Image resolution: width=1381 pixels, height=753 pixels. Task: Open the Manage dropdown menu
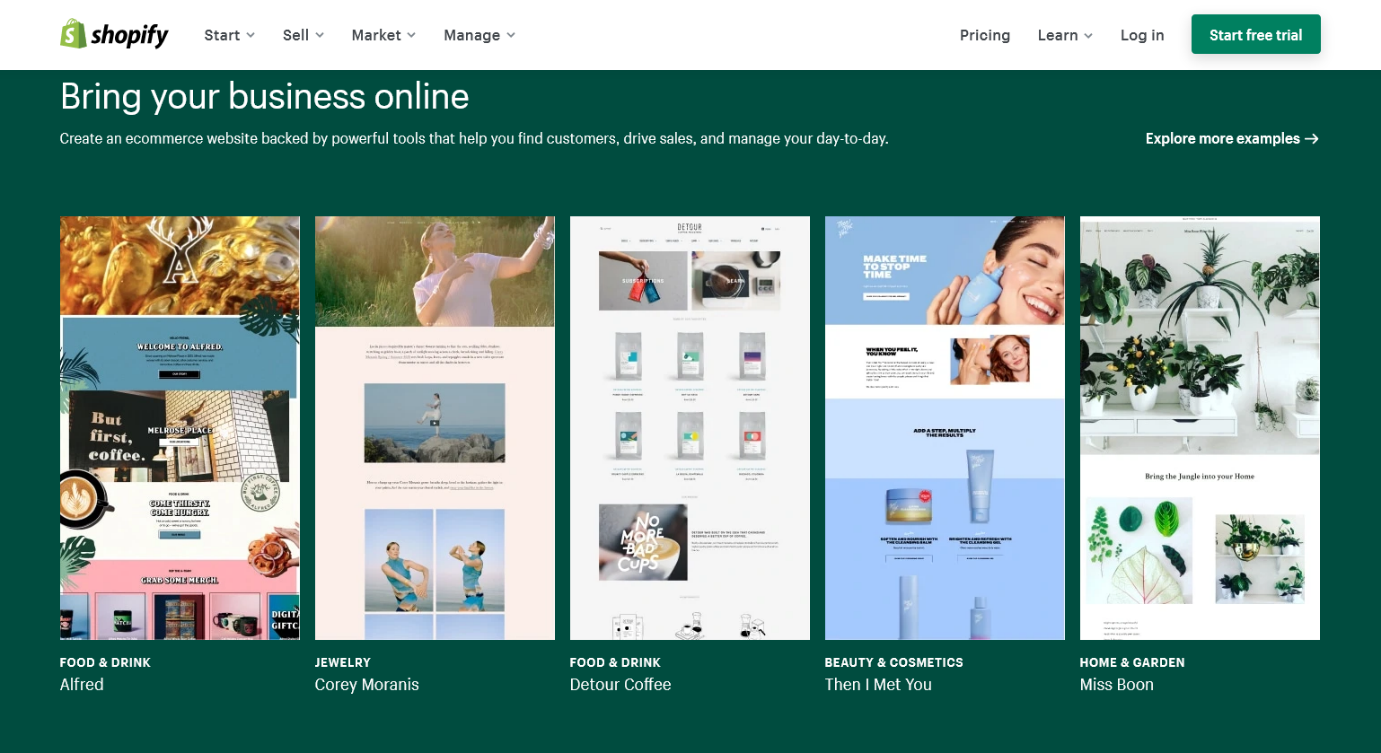coord(479,35)
